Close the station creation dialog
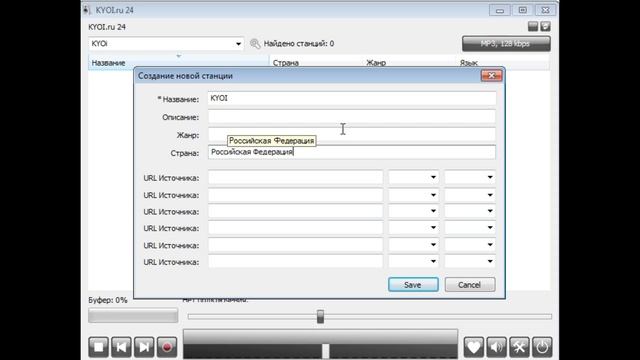Screen dimensions: 640x360 point(491,76)
